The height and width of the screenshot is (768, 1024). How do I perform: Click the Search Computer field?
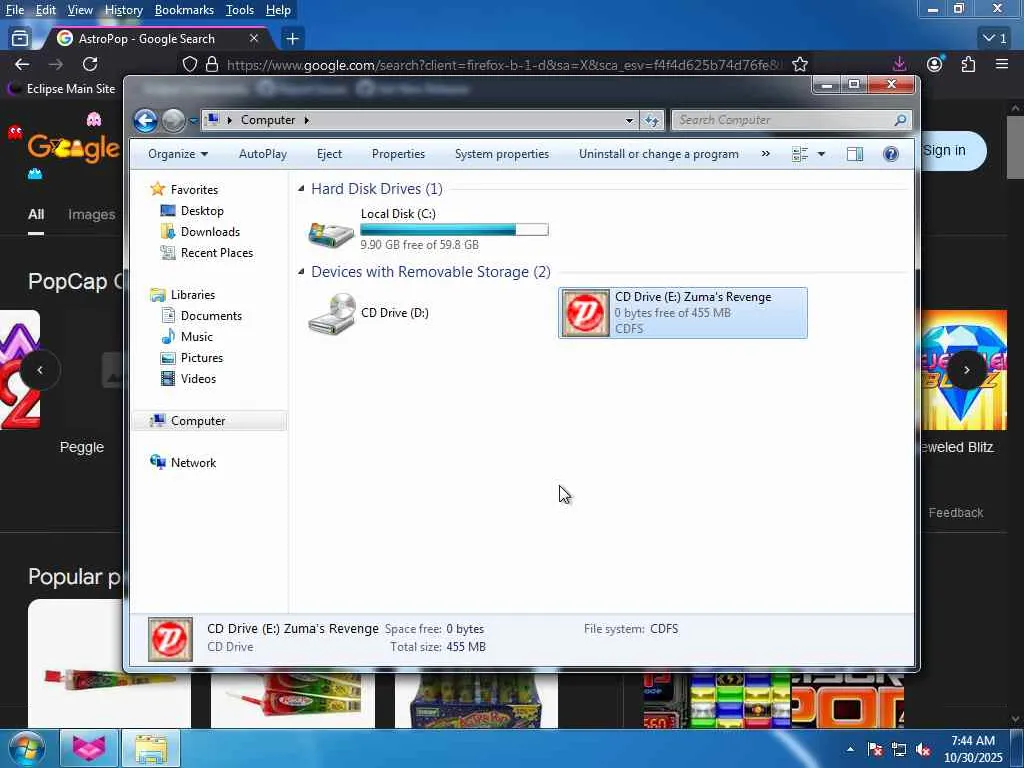pyautogui.click(x=791, y=120)
